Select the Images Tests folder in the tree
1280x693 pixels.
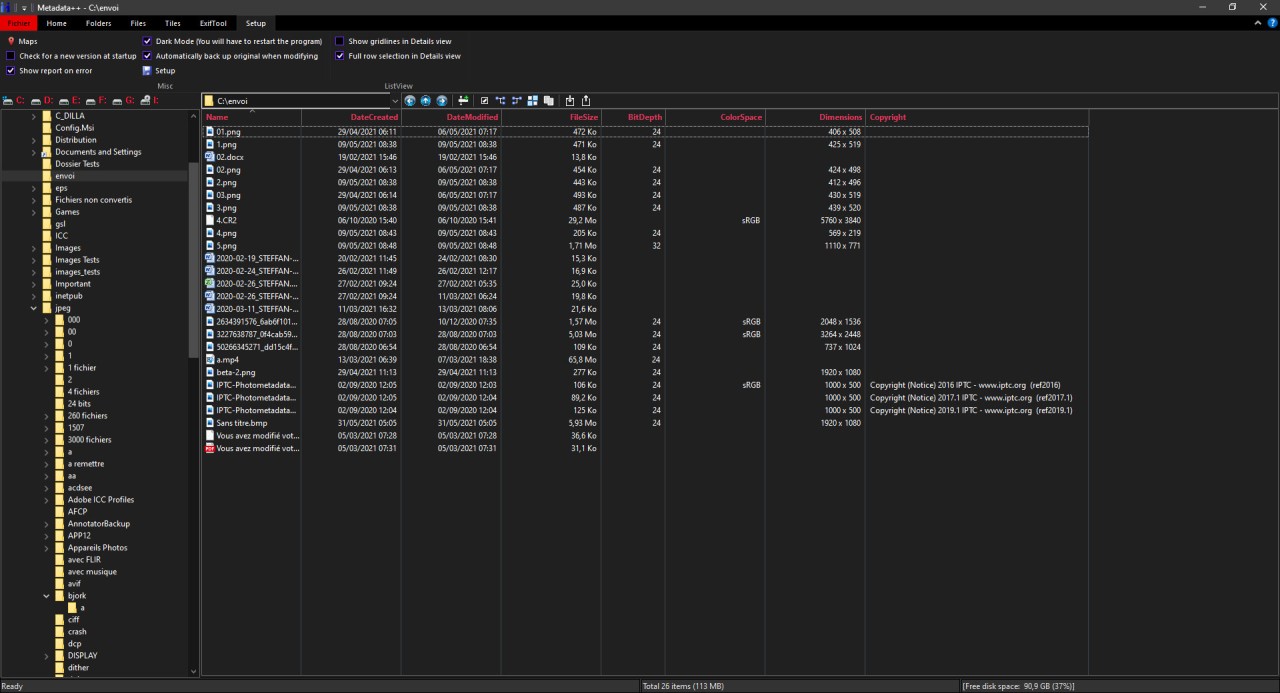(77, 260)
